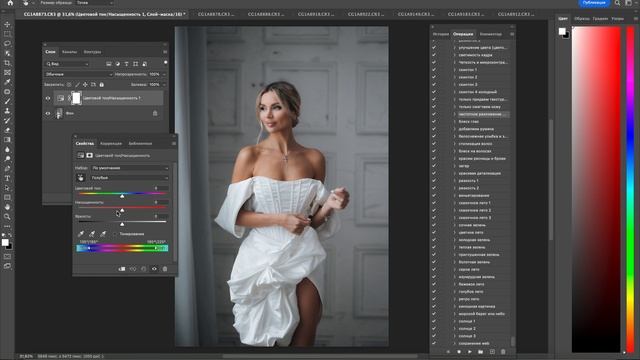Screen dimensions: 640x360
Task: Click the targeted adjustment hand tool in Properties
Action: [80, 178]
